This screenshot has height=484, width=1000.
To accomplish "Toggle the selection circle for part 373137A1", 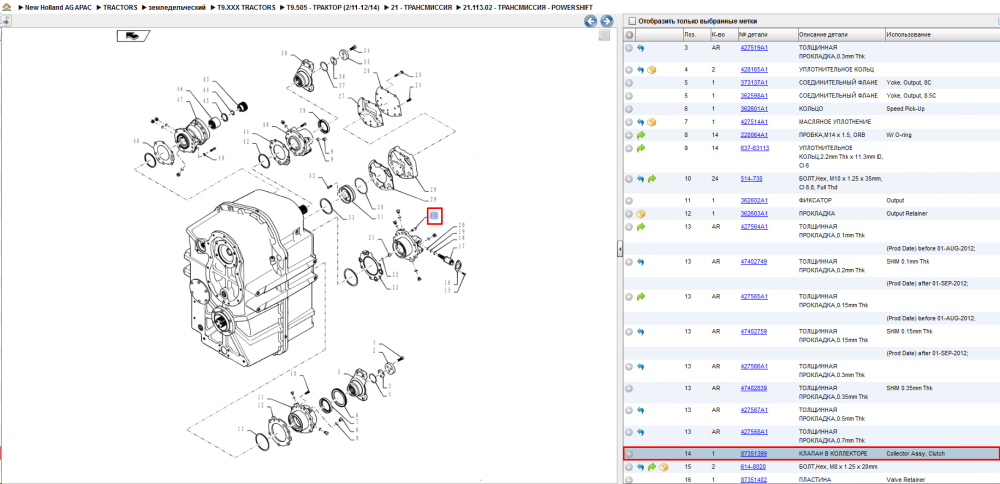I will [629, 83].
